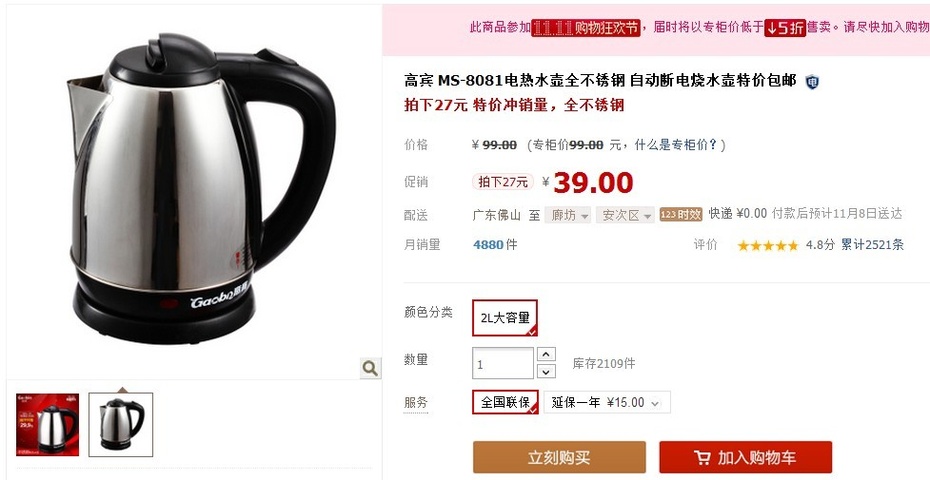Select the red promotional kettle thumbnail
Viewport: 930px width, 480px height.
(x=47, y=425)
